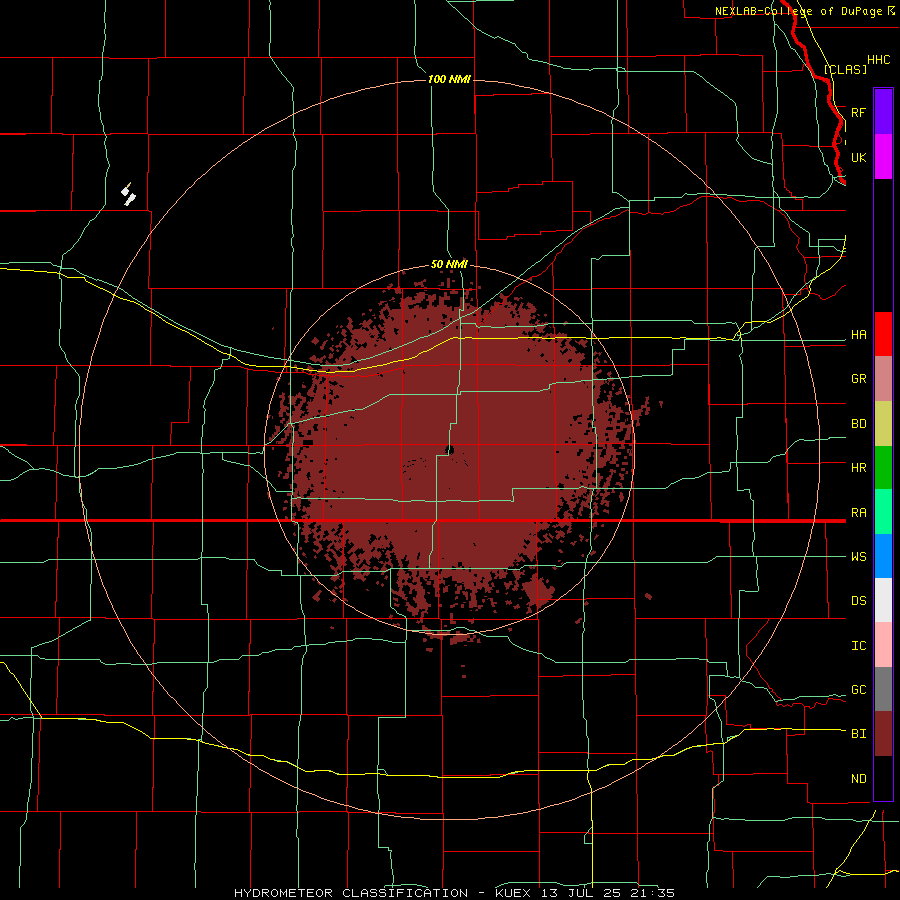Click the NEXLAB-College of DuPage credit text
Viewport: 900px width, 900px height.
click(798, 11)
